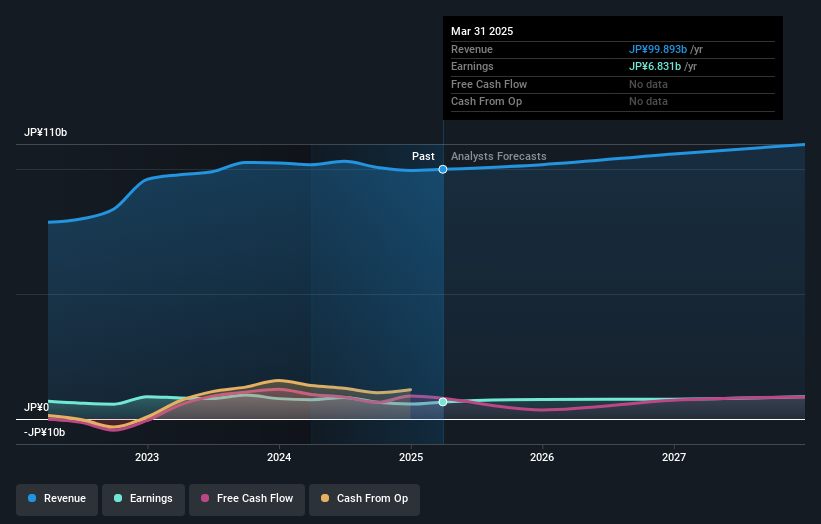
Task: Click the JP¥99.893b revenue value
Action: tap(658, 49)
